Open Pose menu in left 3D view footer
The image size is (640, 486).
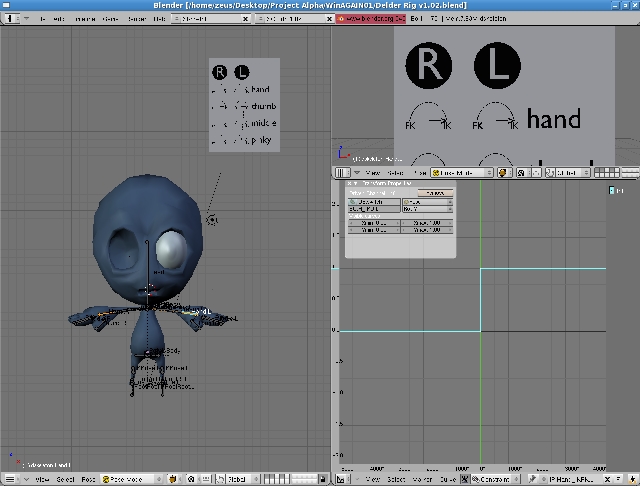tap(88, 479)
